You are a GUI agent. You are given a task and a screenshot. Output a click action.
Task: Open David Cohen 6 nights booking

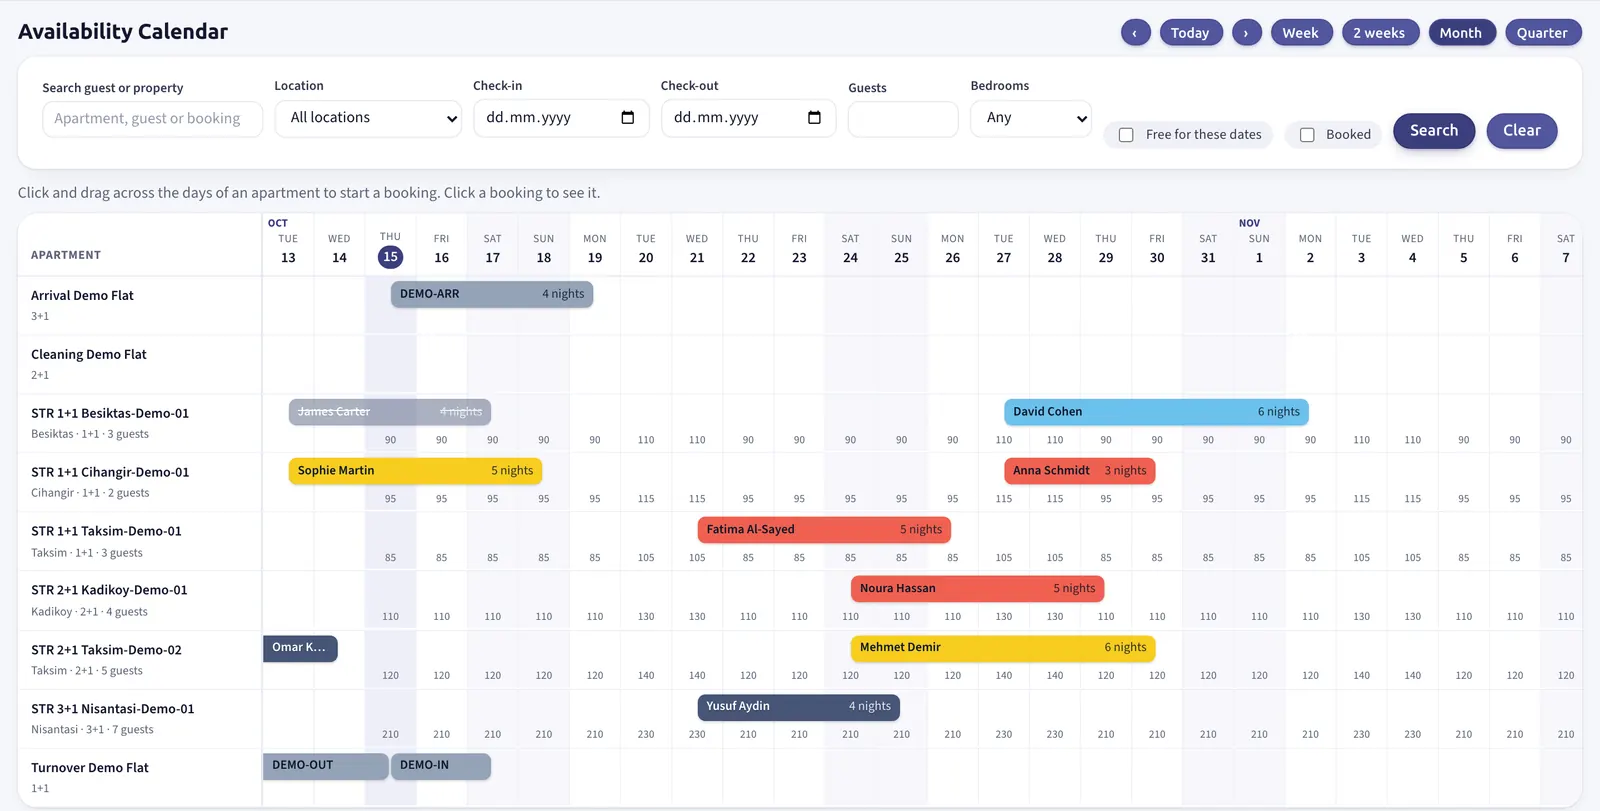point(1156,412)
